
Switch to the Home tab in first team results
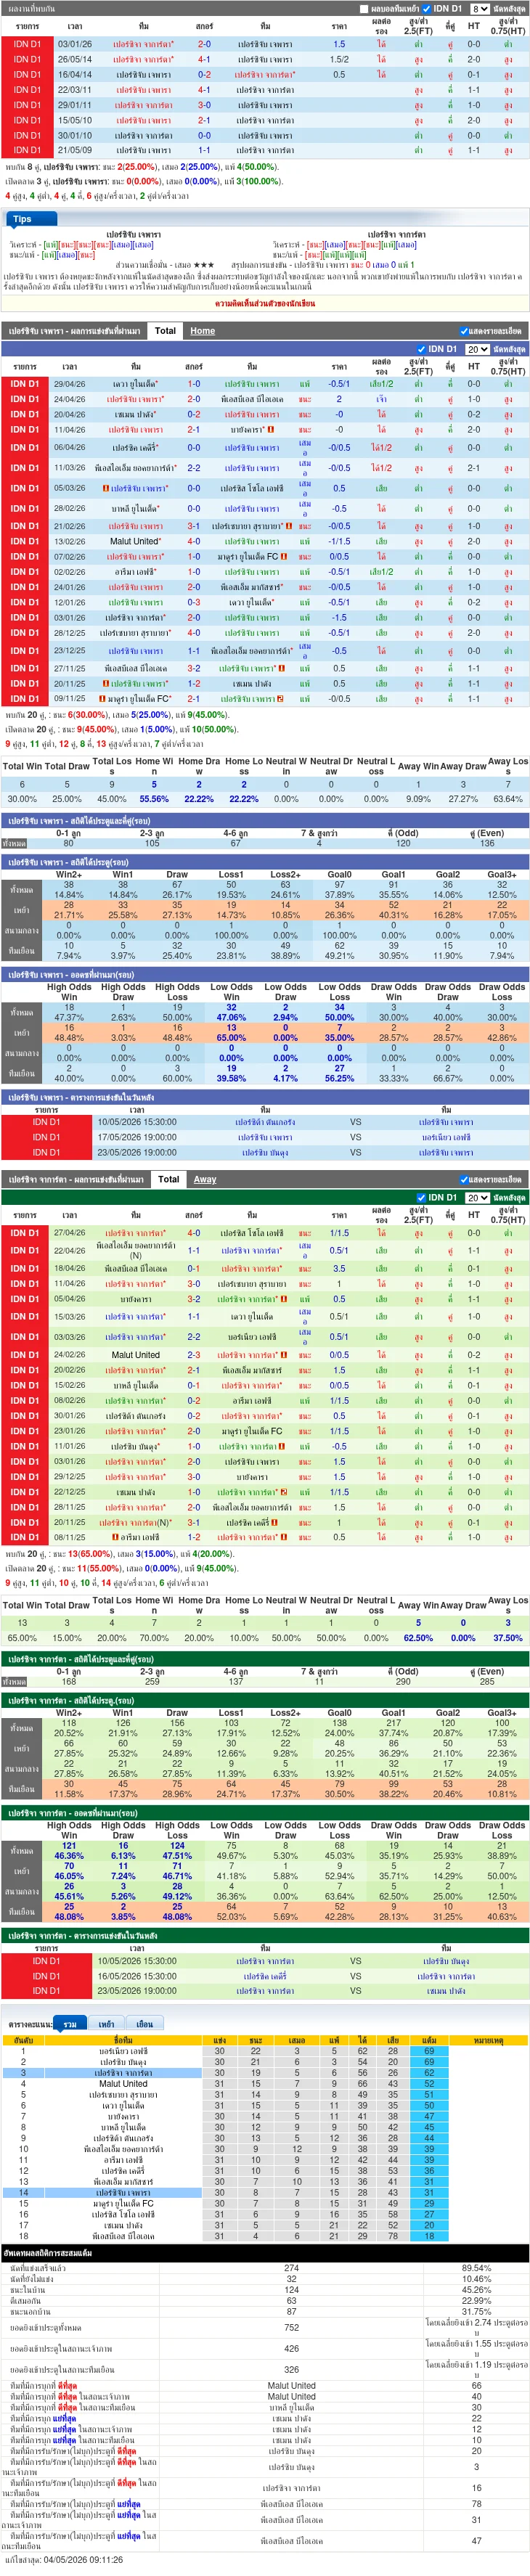click(203, 331)
